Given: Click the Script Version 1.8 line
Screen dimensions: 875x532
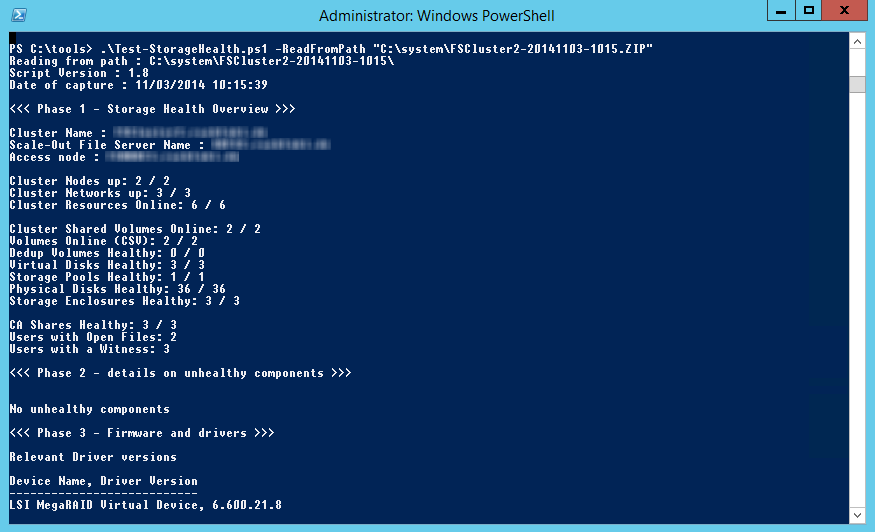Looking at the screenshot, I should pos(79,73).
